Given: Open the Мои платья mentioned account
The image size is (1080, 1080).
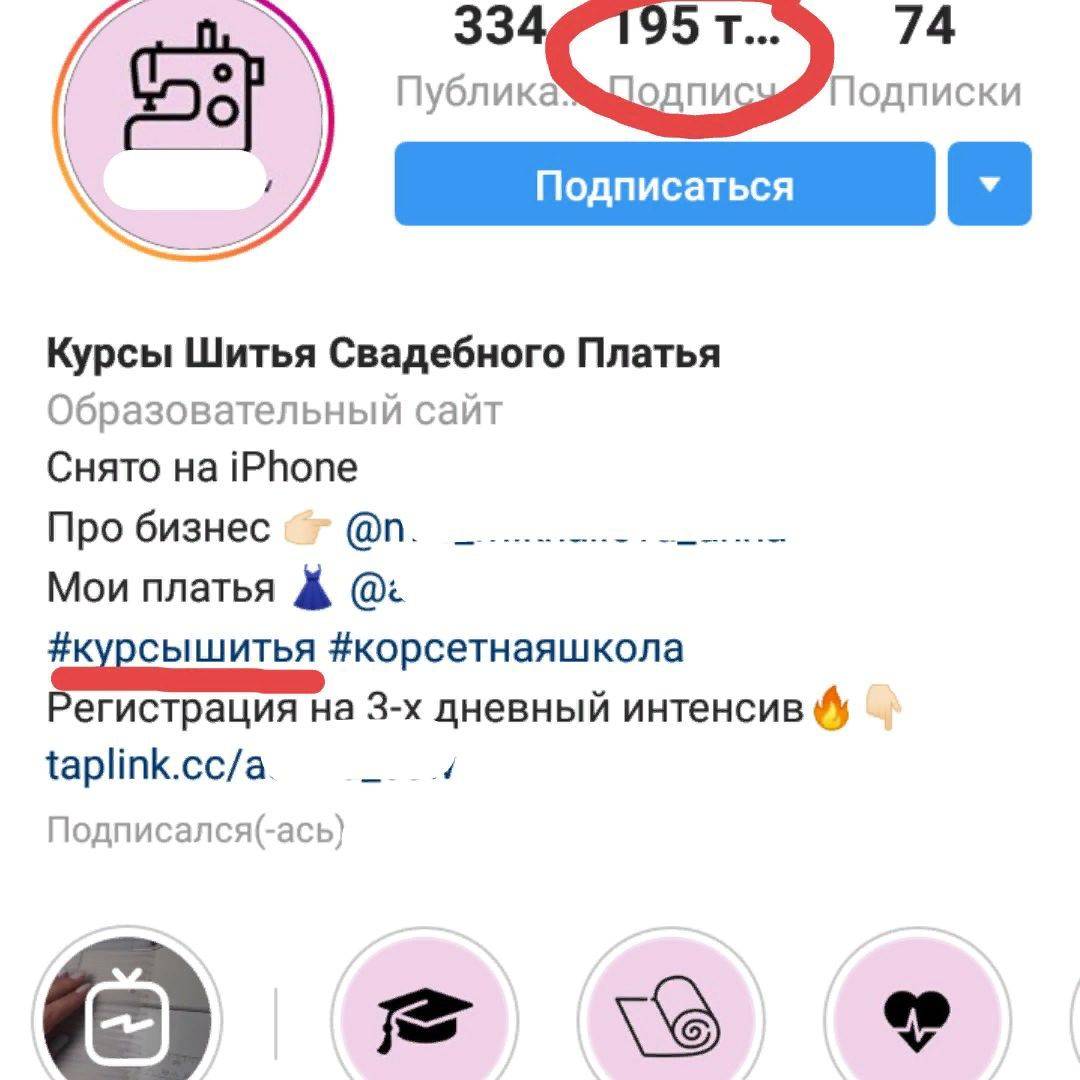Looking at the screenshot, I should coord(377,589).
